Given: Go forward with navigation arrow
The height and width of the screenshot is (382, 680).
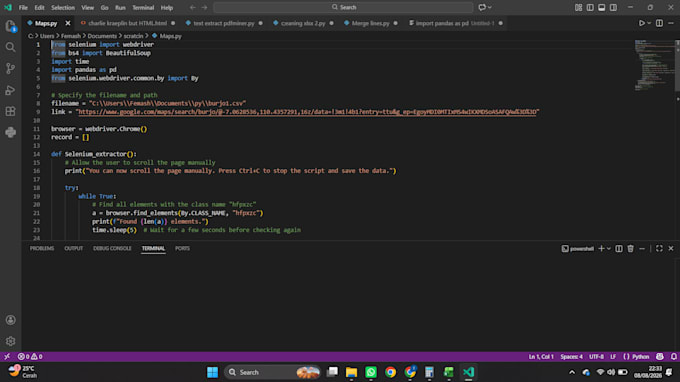Looking at the screenshot, I should click(204, 7).
